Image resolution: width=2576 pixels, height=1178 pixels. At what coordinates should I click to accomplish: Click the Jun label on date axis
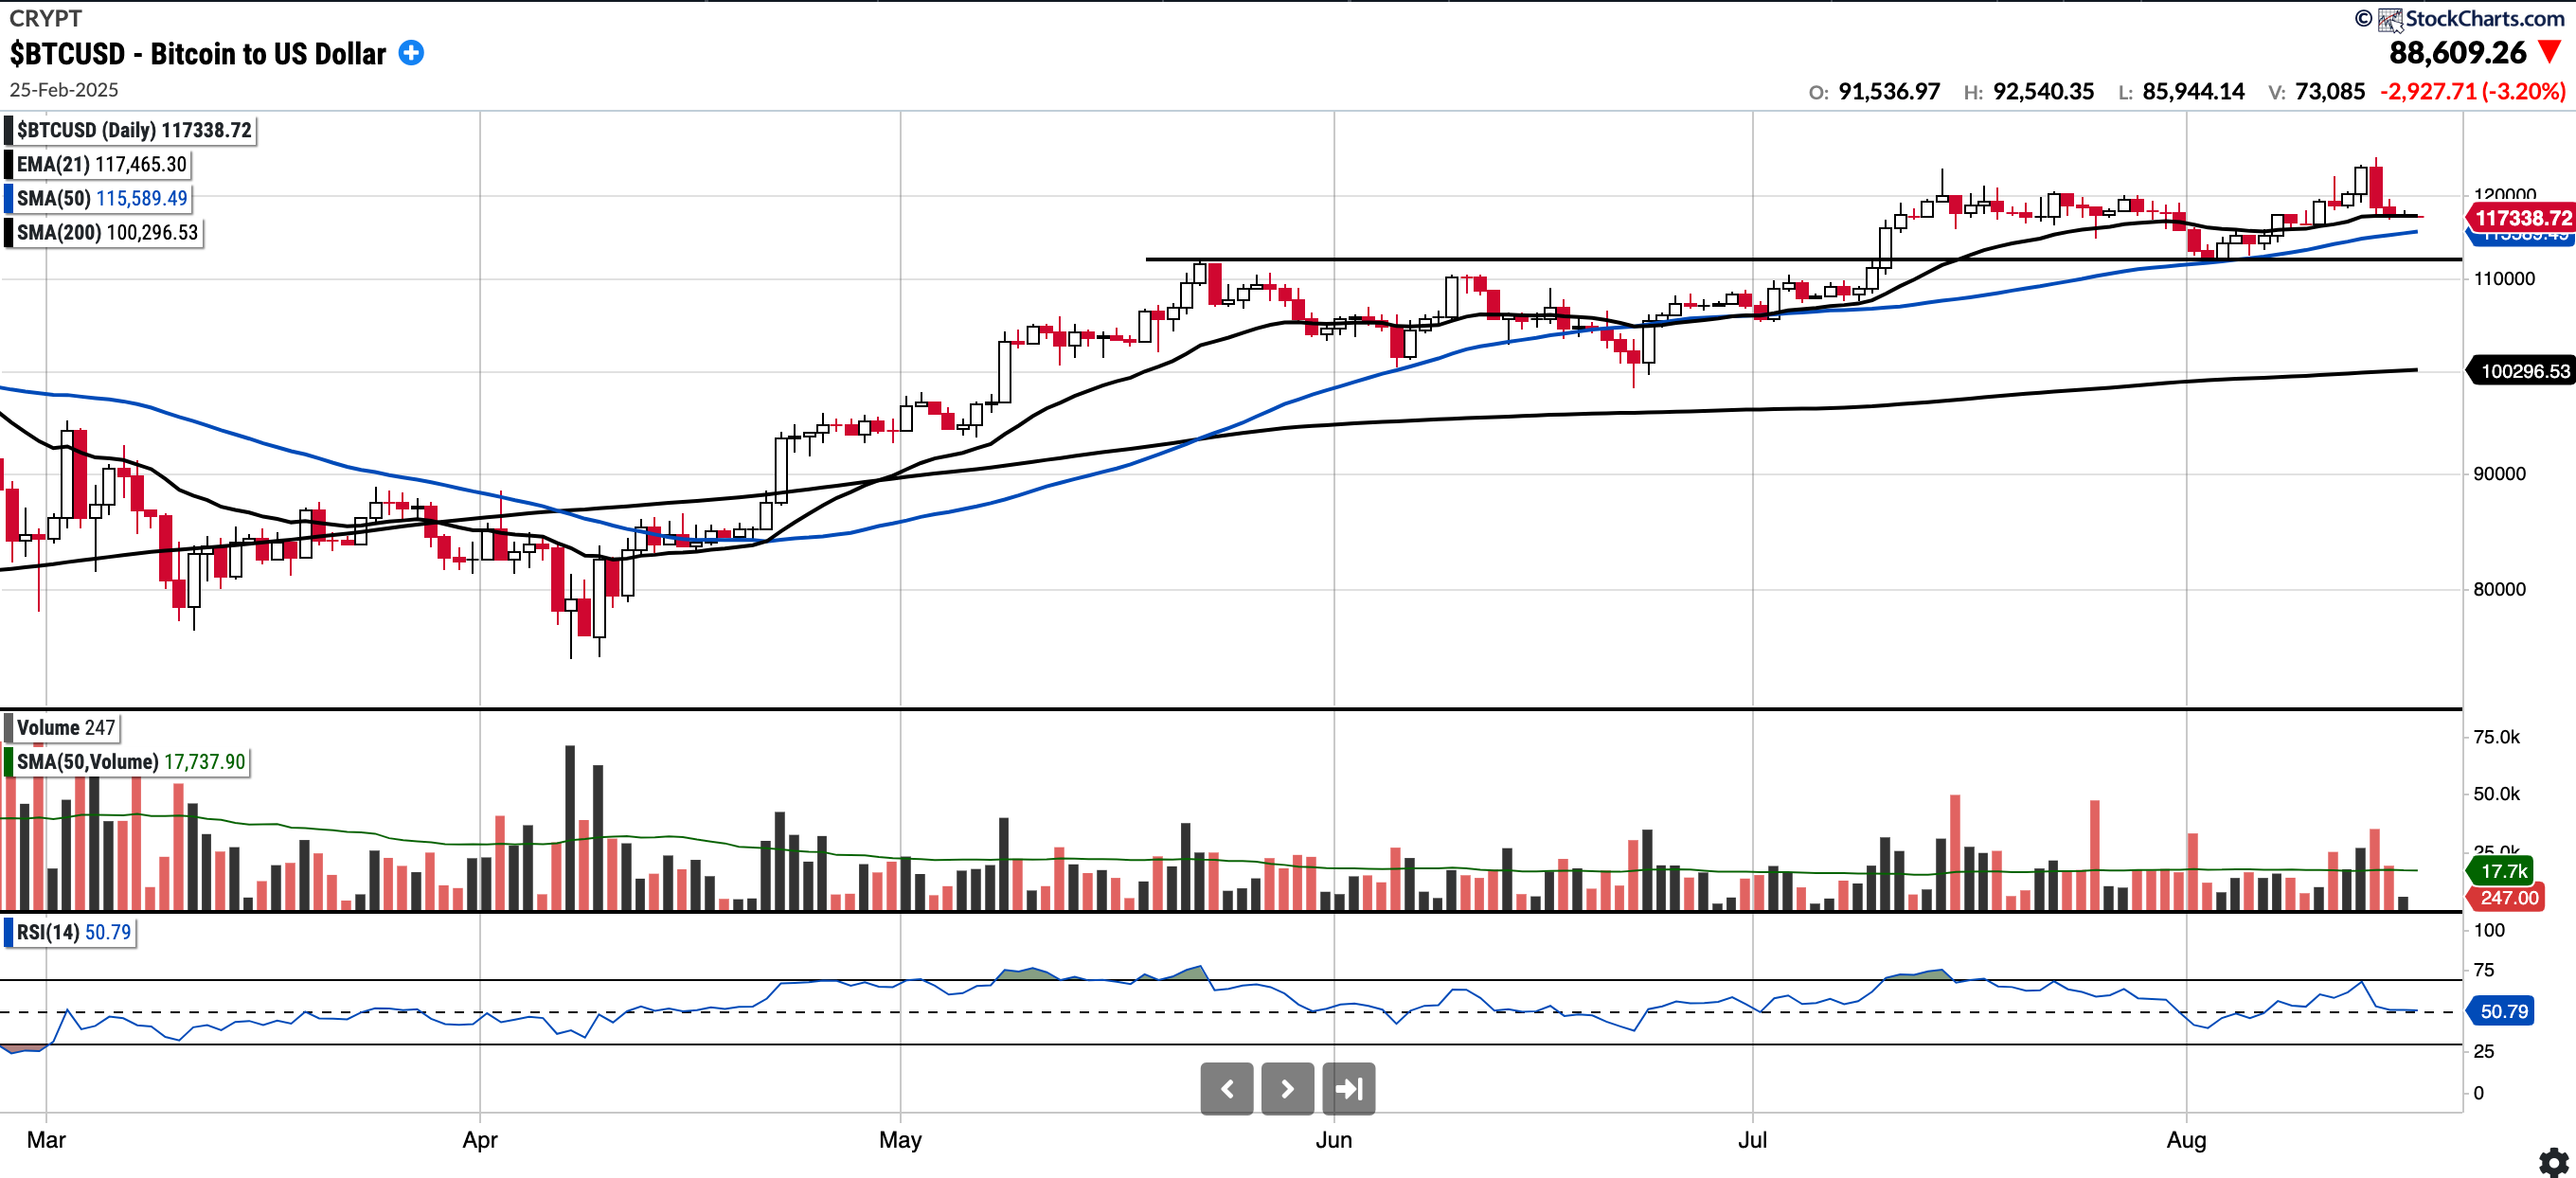point(1333,1140)
